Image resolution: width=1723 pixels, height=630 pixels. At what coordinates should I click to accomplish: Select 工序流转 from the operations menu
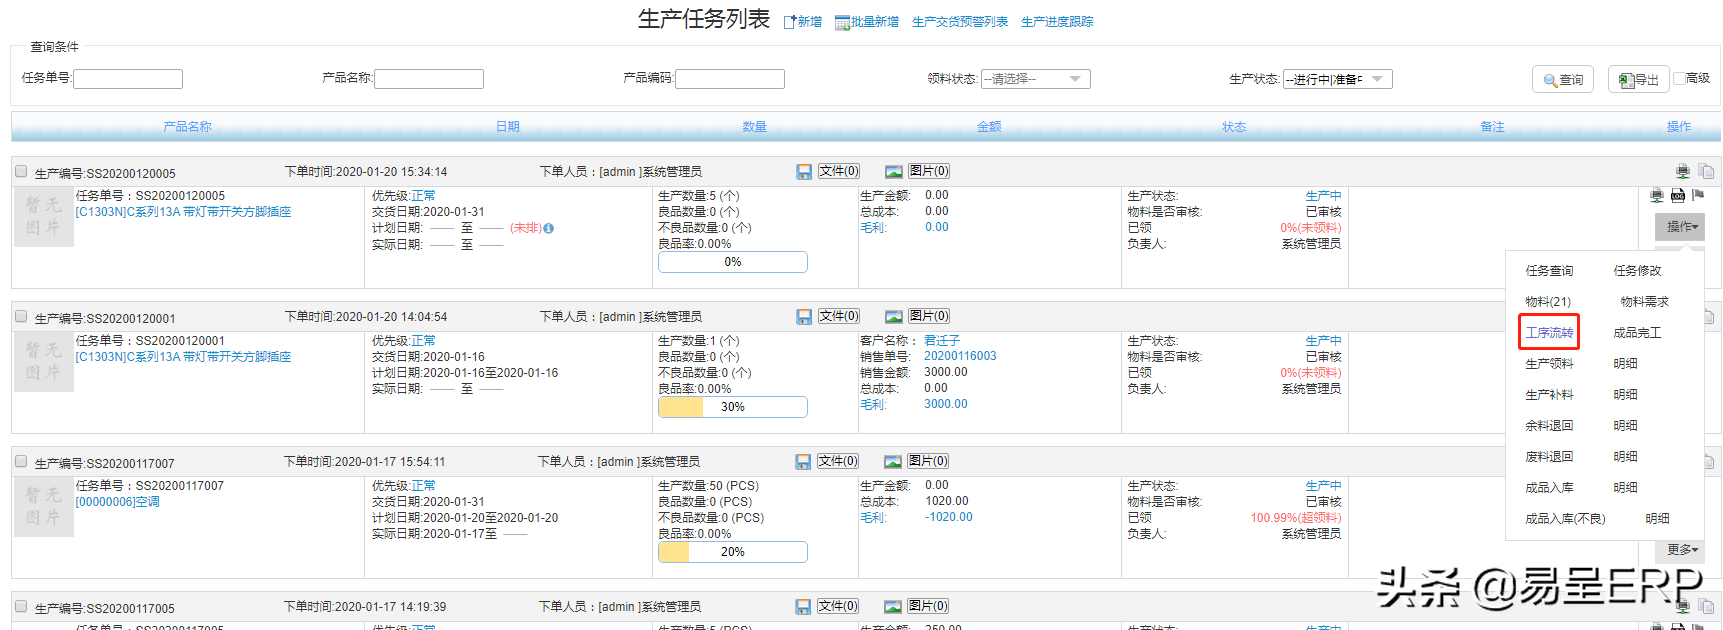(1549, 333)
